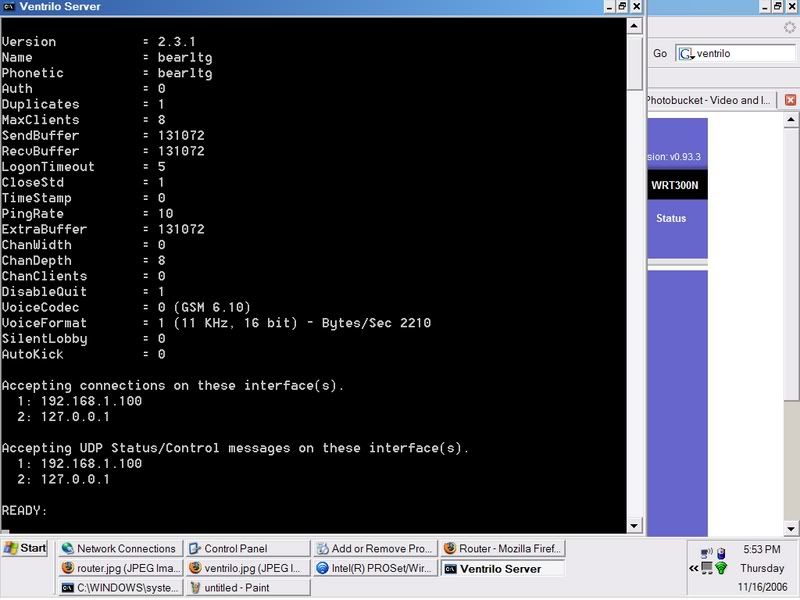This screenshot has width=800, height=600.
Task: Click the WRT300N label in router page
Action: pos(674,185)
